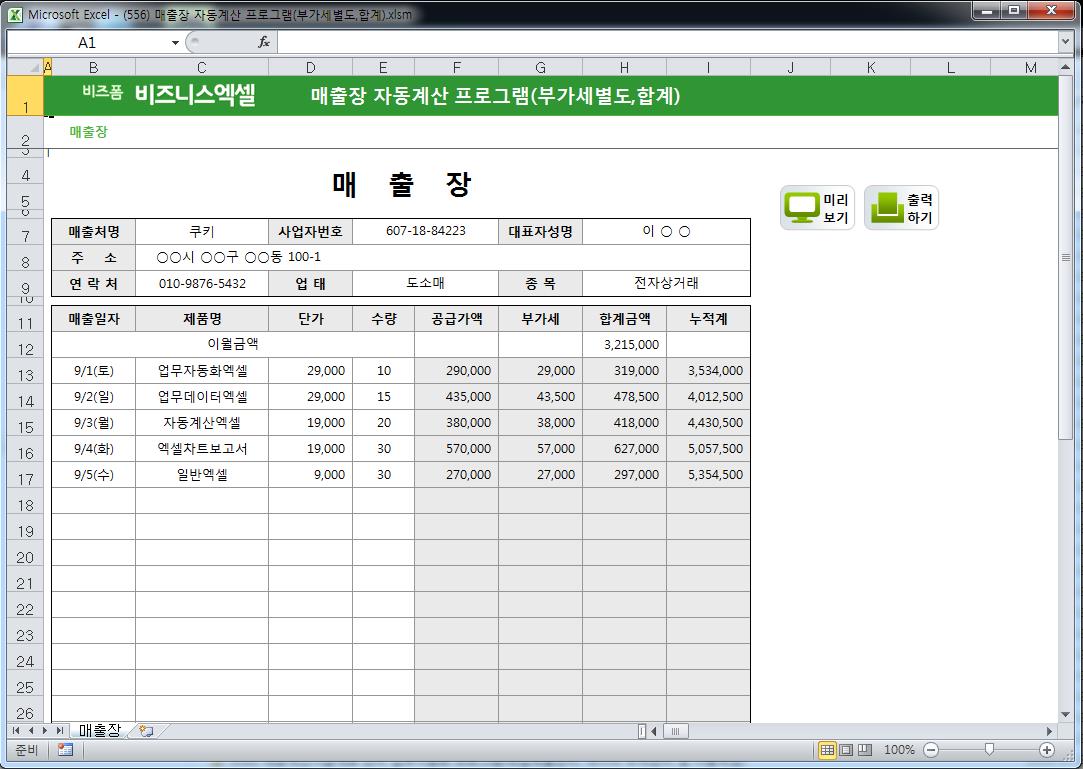Click the 미리보기 print preview button
1083x769 pixels.
[x=817, y=208]
